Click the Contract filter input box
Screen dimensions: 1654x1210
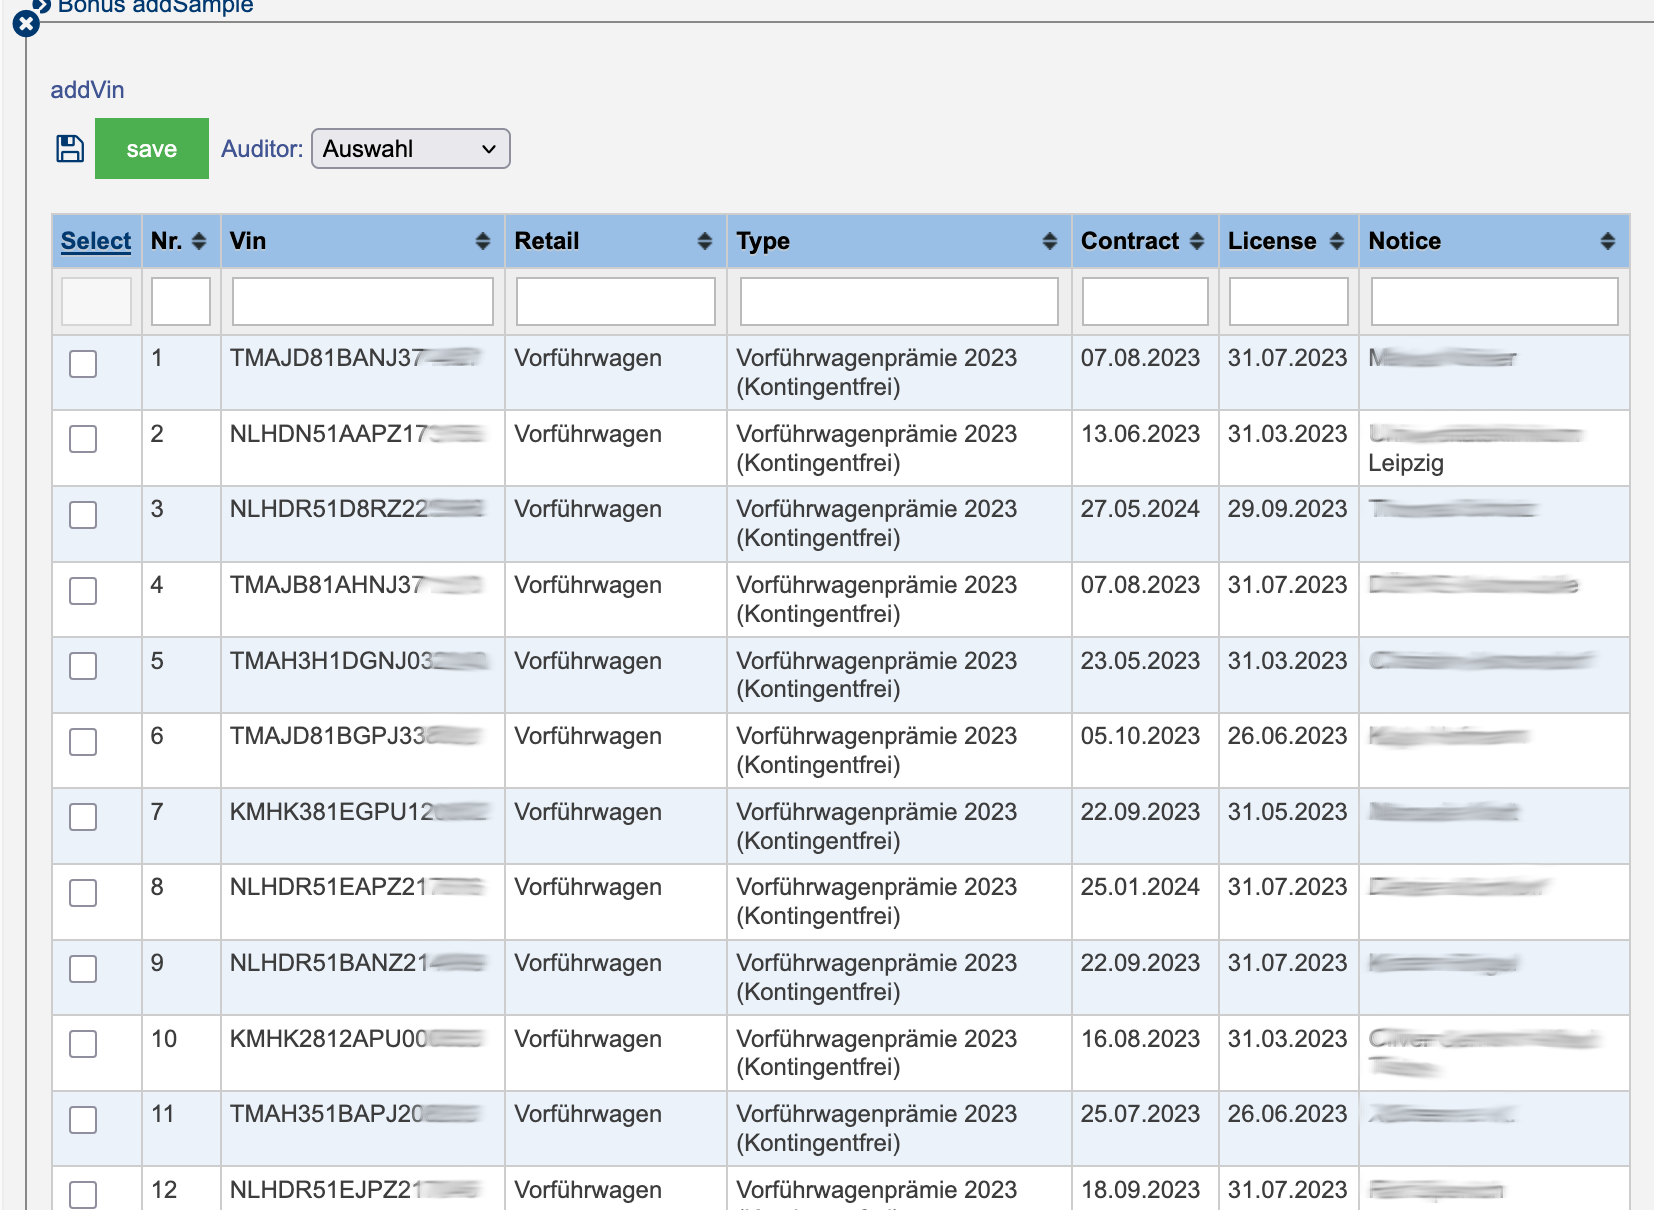(x=1145, y=301)
